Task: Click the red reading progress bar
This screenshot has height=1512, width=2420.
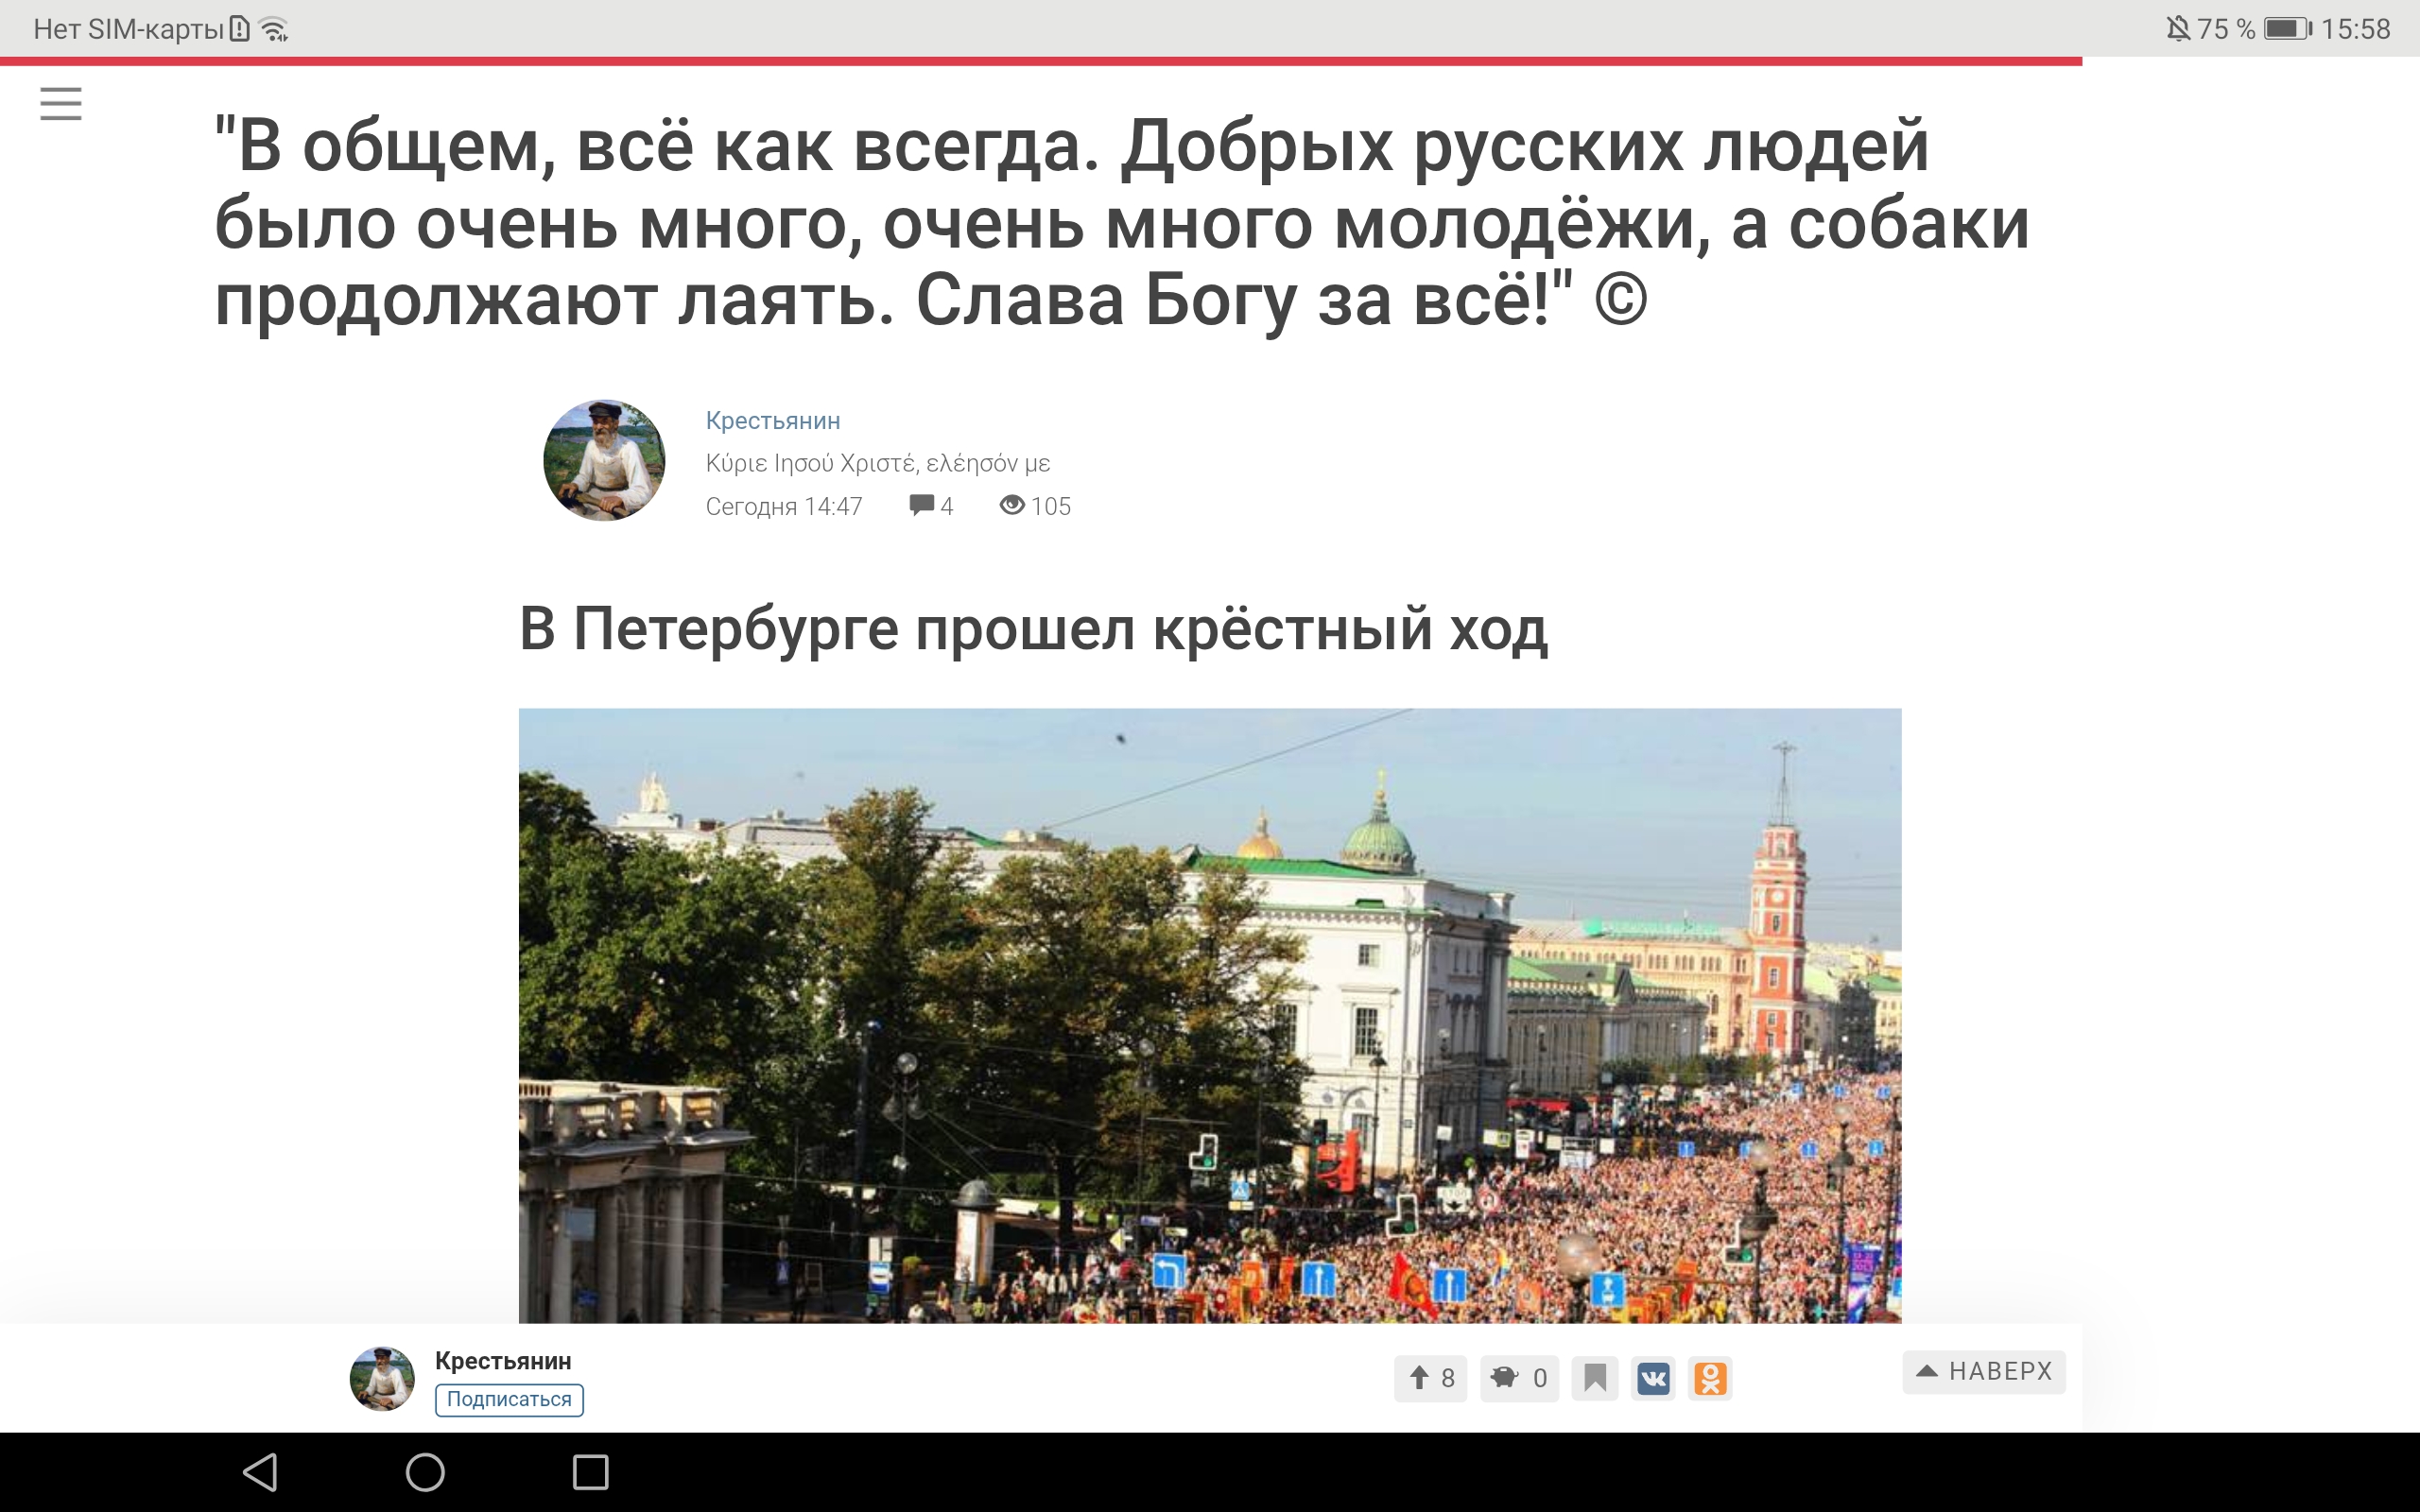Action: (x=1041, y=61)
